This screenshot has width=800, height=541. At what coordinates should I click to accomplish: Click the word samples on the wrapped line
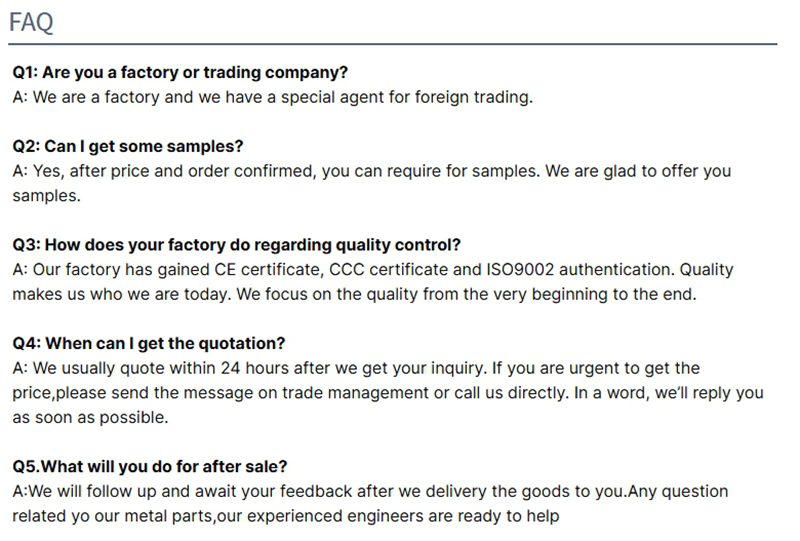pyautogui.click(x=46, y=196)
